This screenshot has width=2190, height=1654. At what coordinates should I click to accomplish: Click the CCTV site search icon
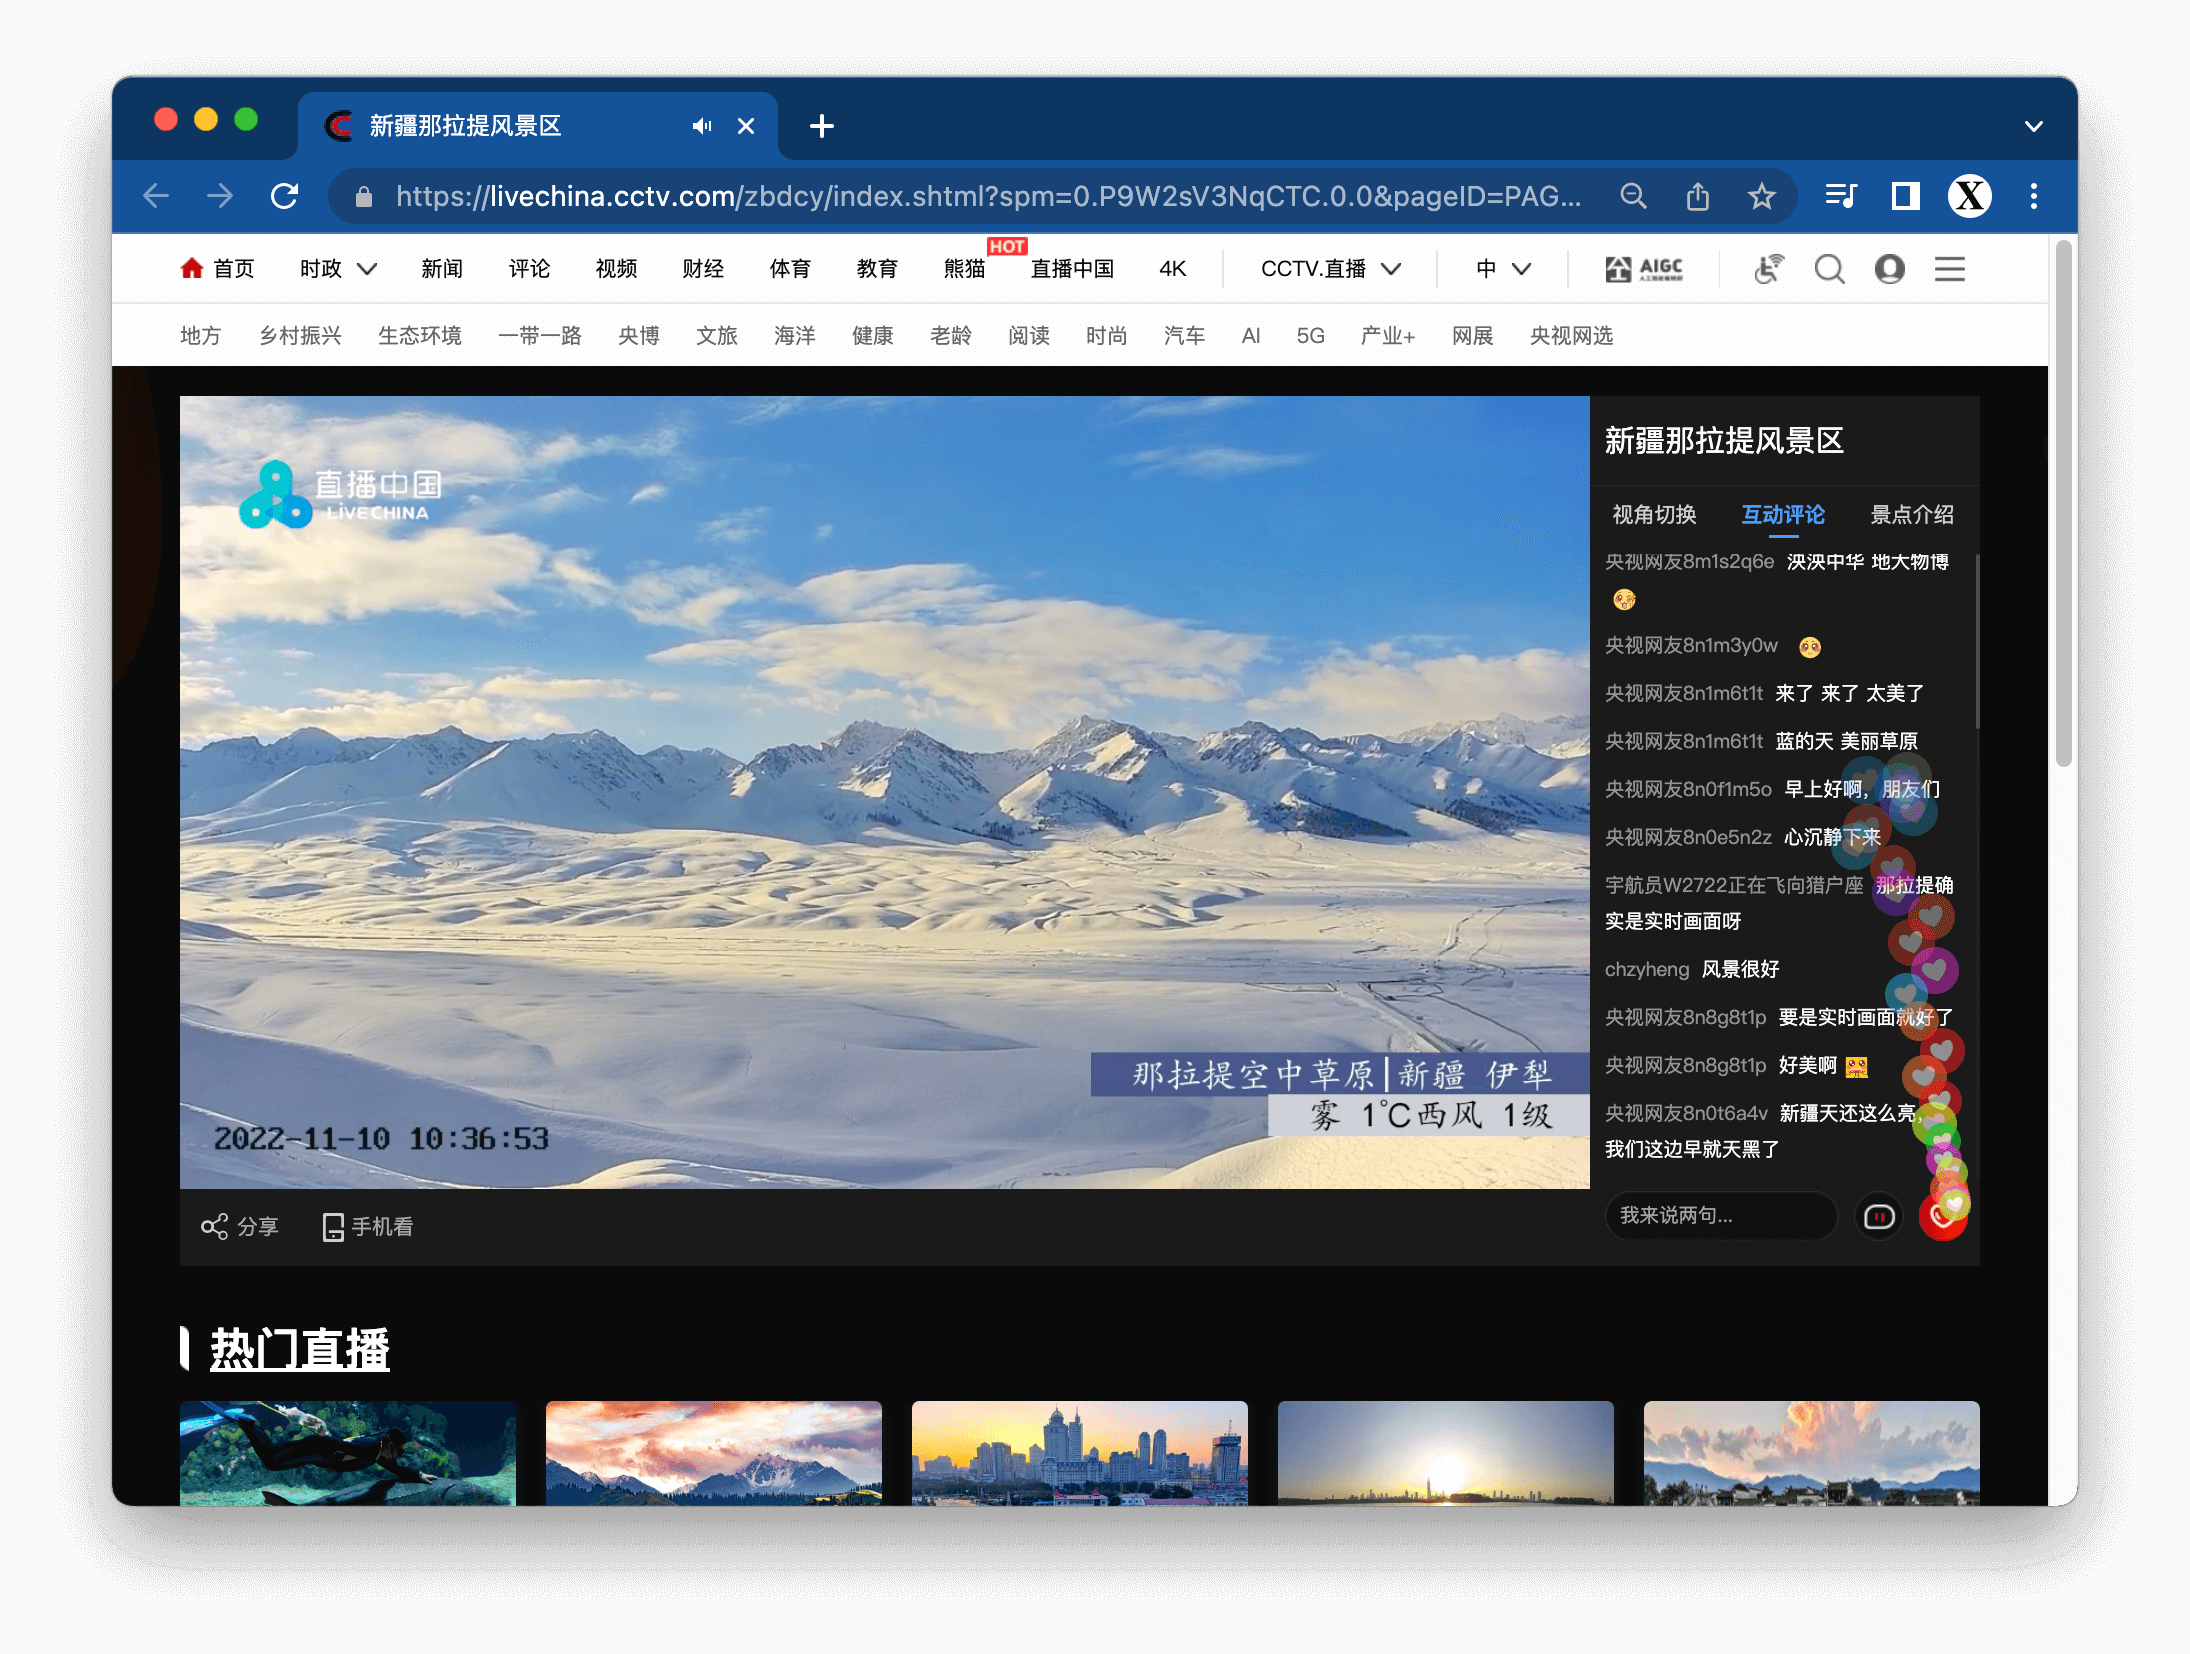(1829, 269)
